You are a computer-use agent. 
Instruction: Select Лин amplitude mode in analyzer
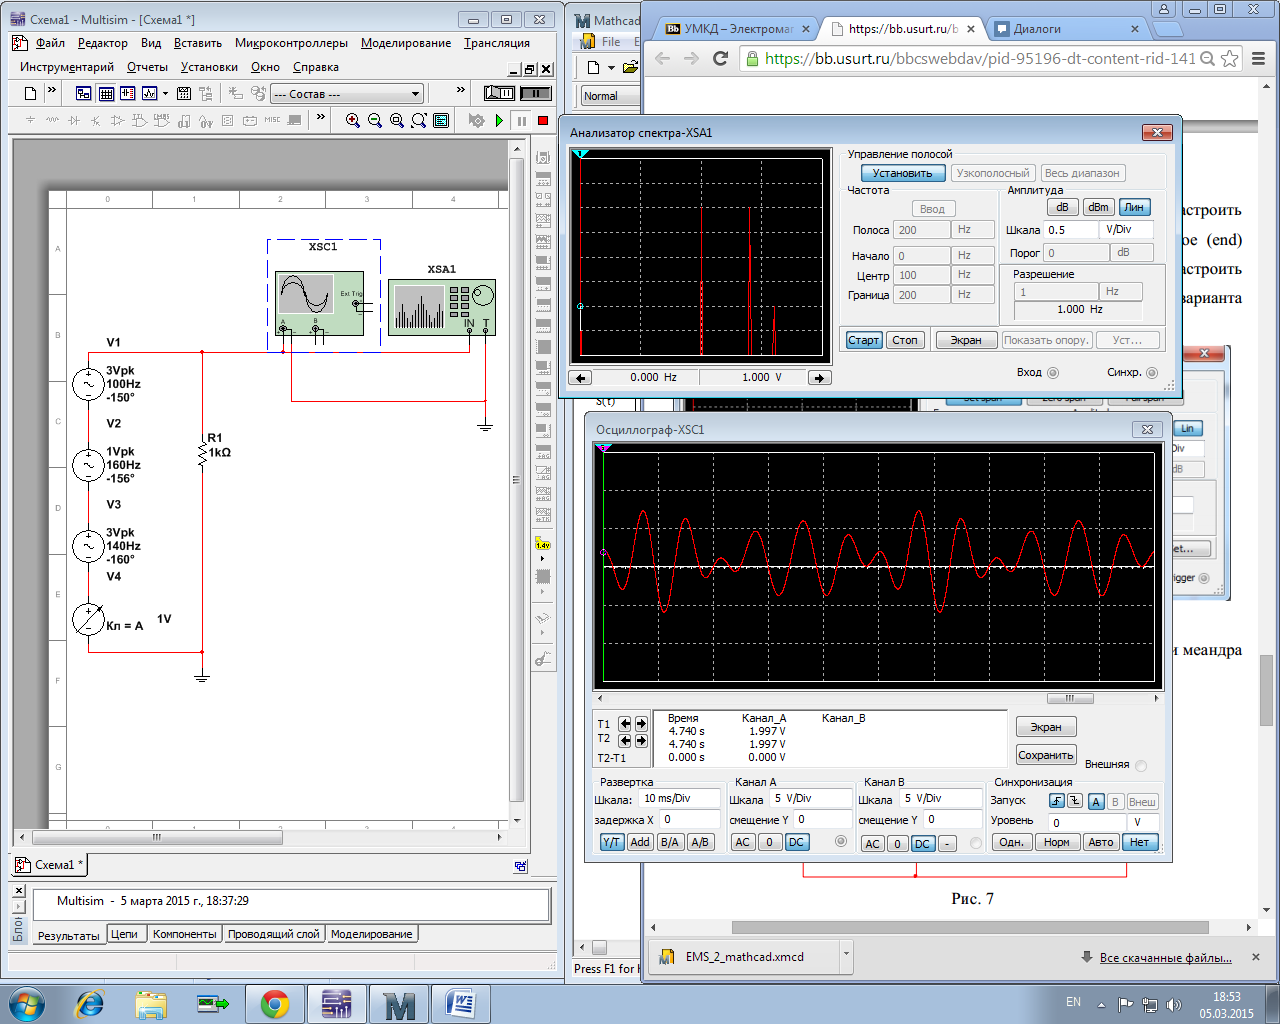tap(1134, 207)
